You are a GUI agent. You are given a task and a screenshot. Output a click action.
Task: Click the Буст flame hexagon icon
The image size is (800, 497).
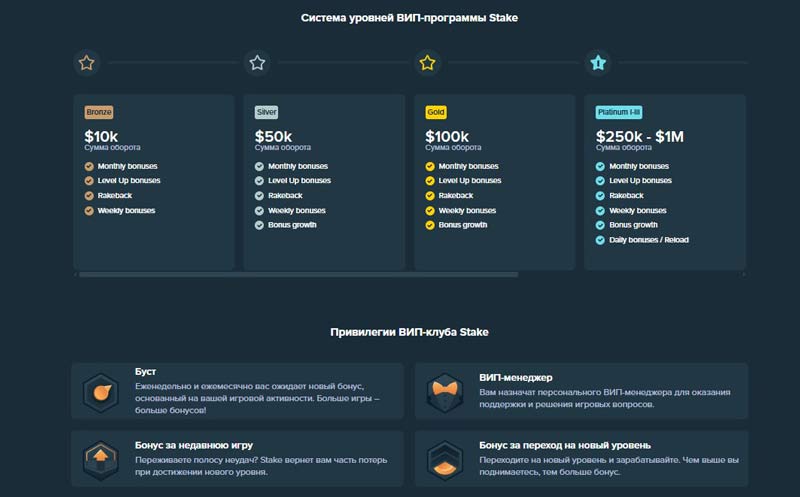(x=101, y=390)
